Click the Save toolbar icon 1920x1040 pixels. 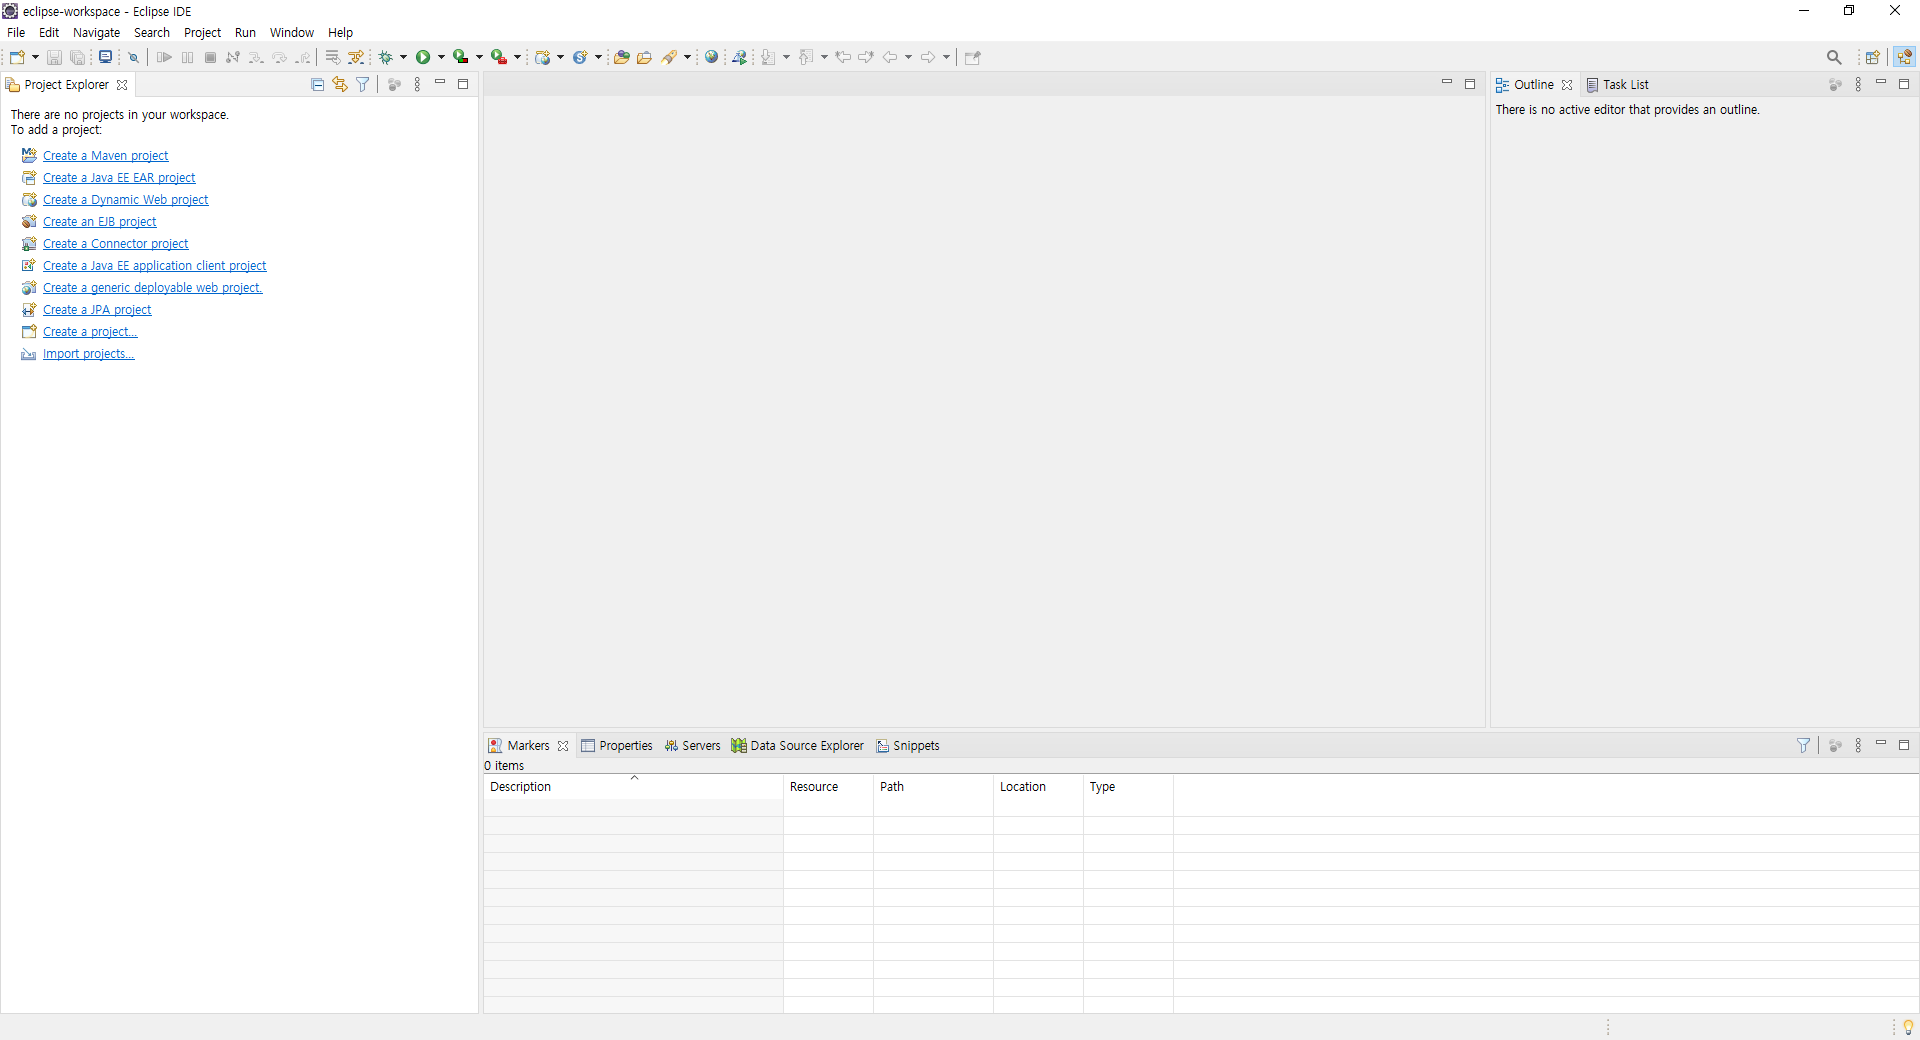54,57
